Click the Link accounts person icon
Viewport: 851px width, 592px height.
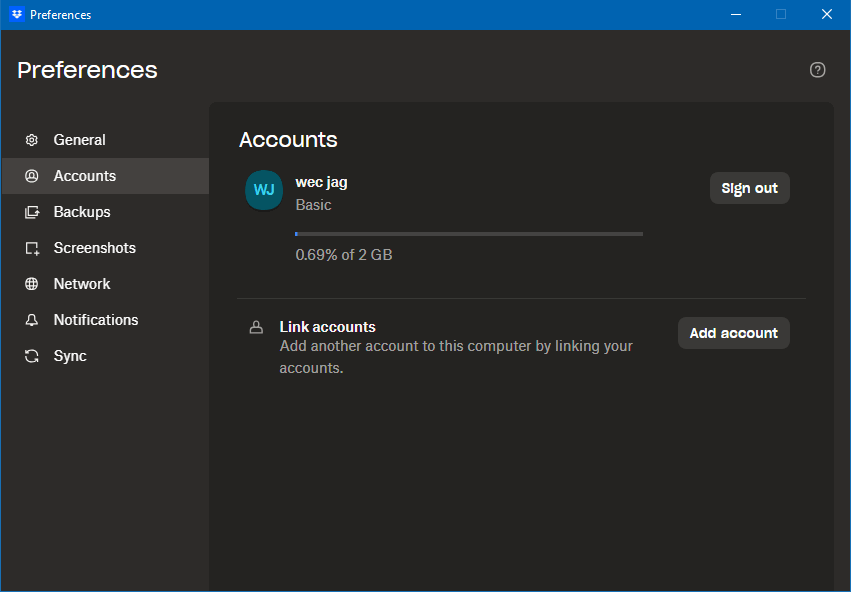coord(256,327)
